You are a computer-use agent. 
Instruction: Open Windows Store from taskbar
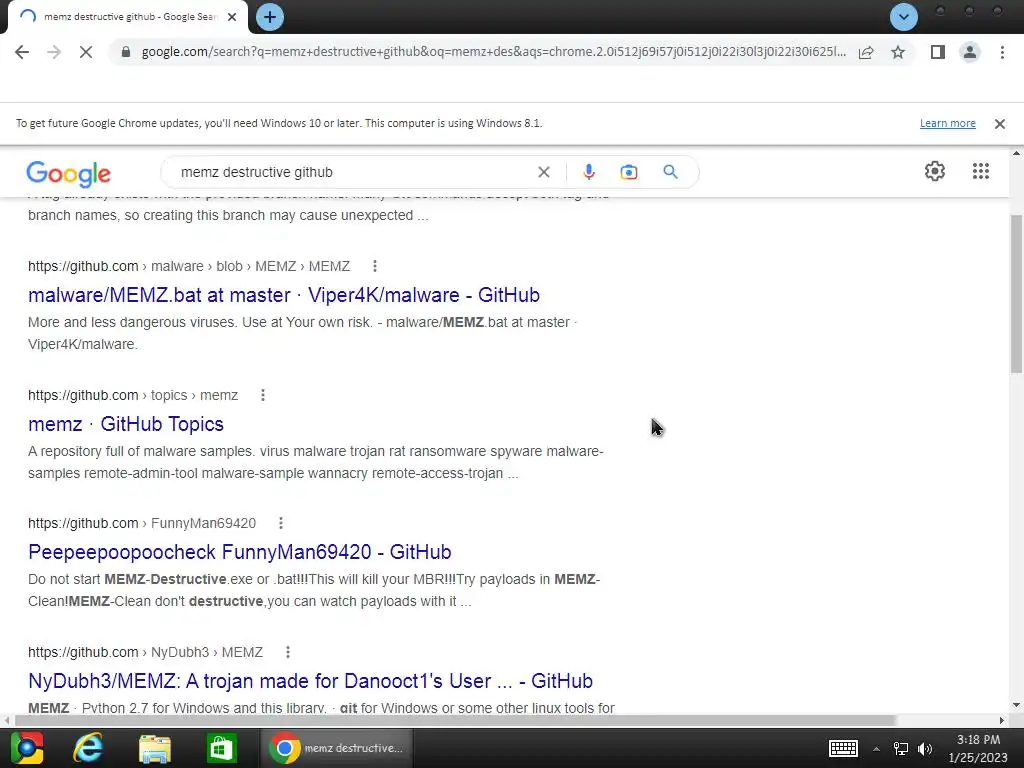tap(221, 748)
